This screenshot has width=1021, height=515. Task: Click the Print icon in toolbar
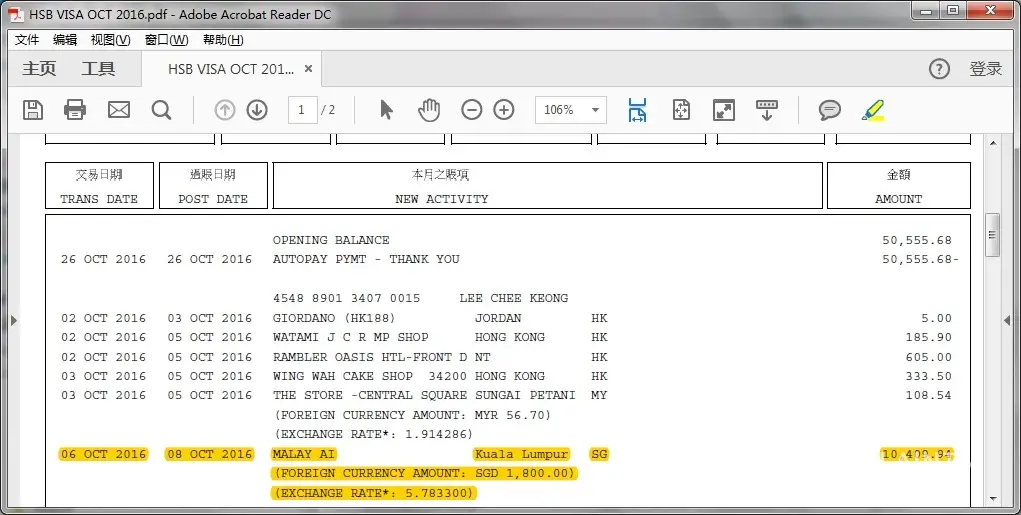pos(75,110)
